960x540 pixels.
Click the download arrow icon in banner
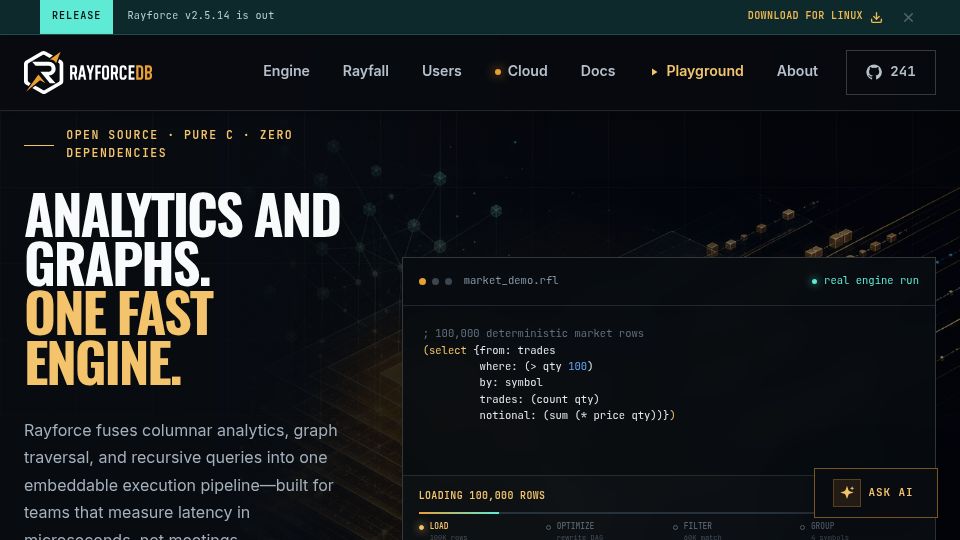coord(876,17)
